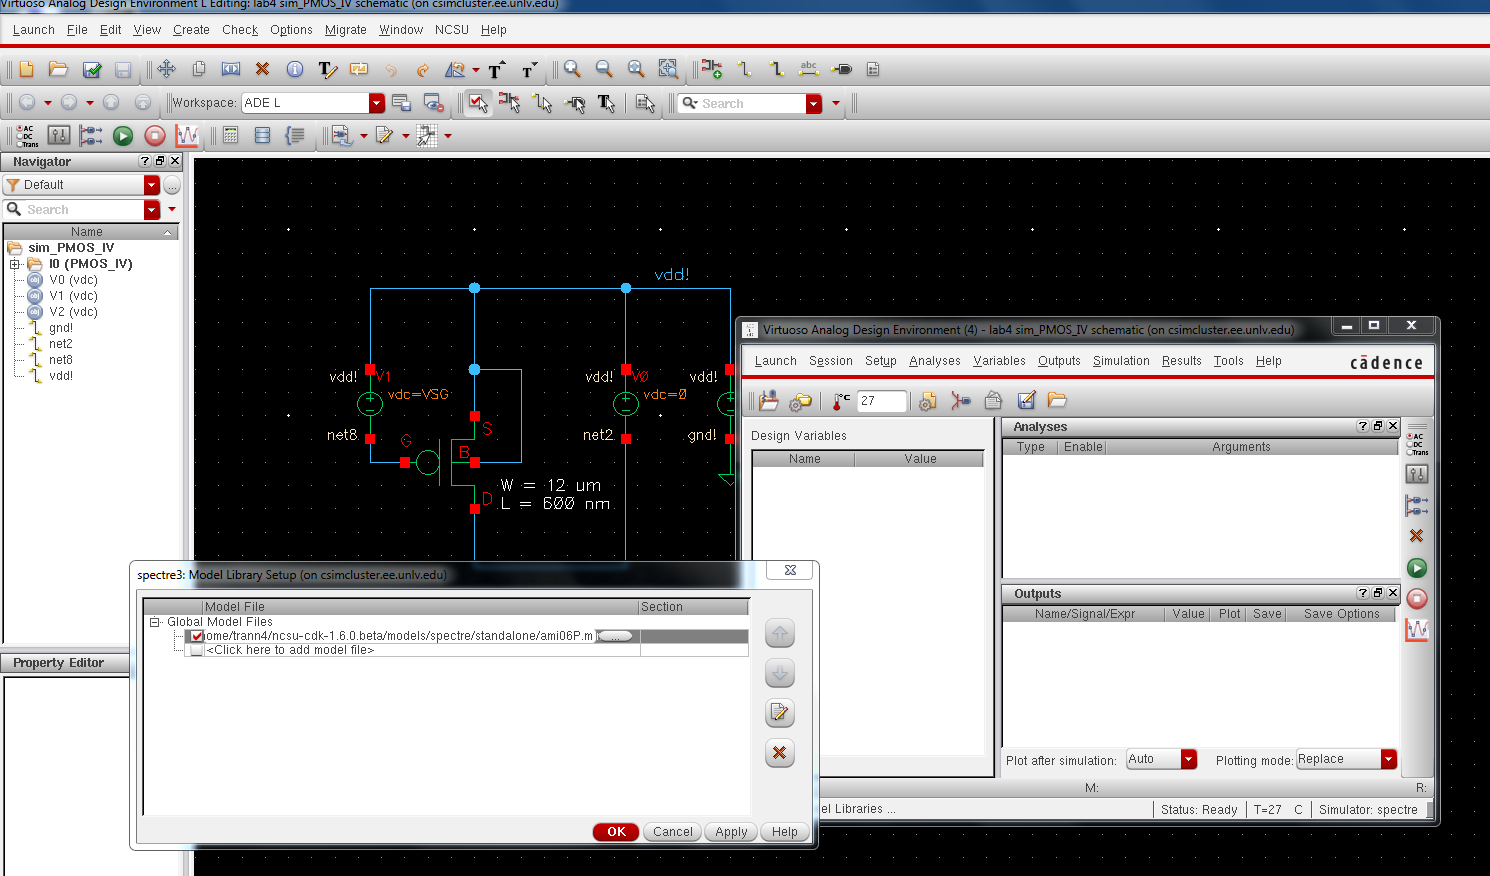This screenshot has height=876, width=1490.
Task: Click the Zoom to Selected icon
Action: 668,69
